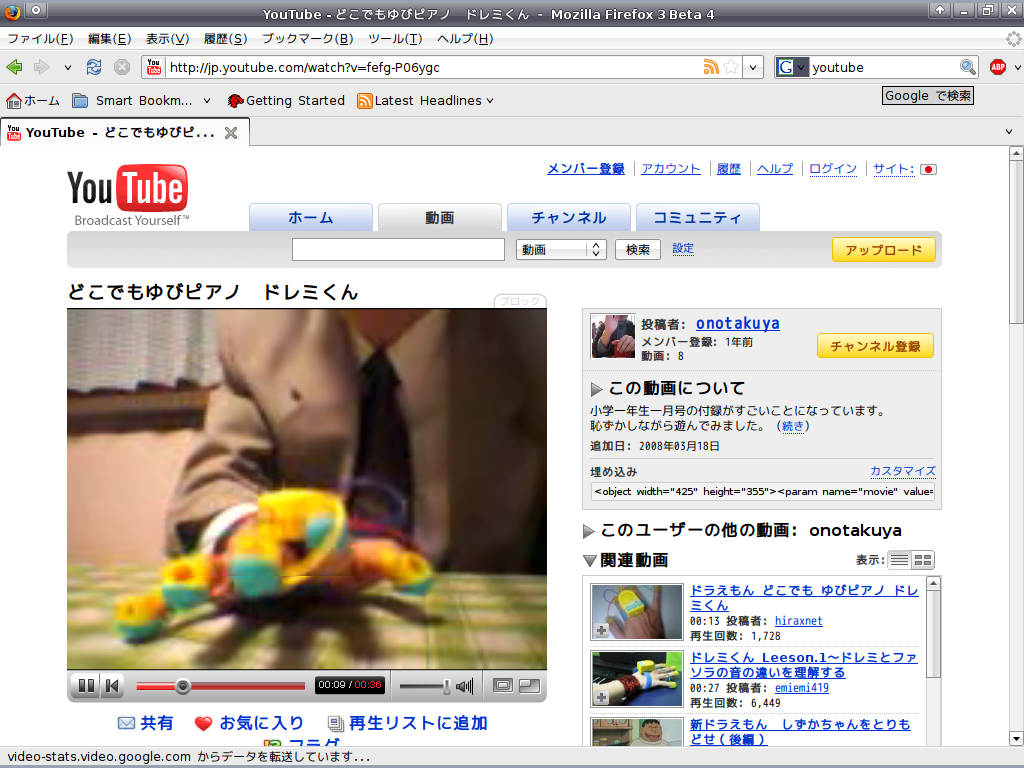The width and height of the screenshot is (1024, 768).
Task: Open the ヘルプ menu in menu bar
Action: point(465,39)
